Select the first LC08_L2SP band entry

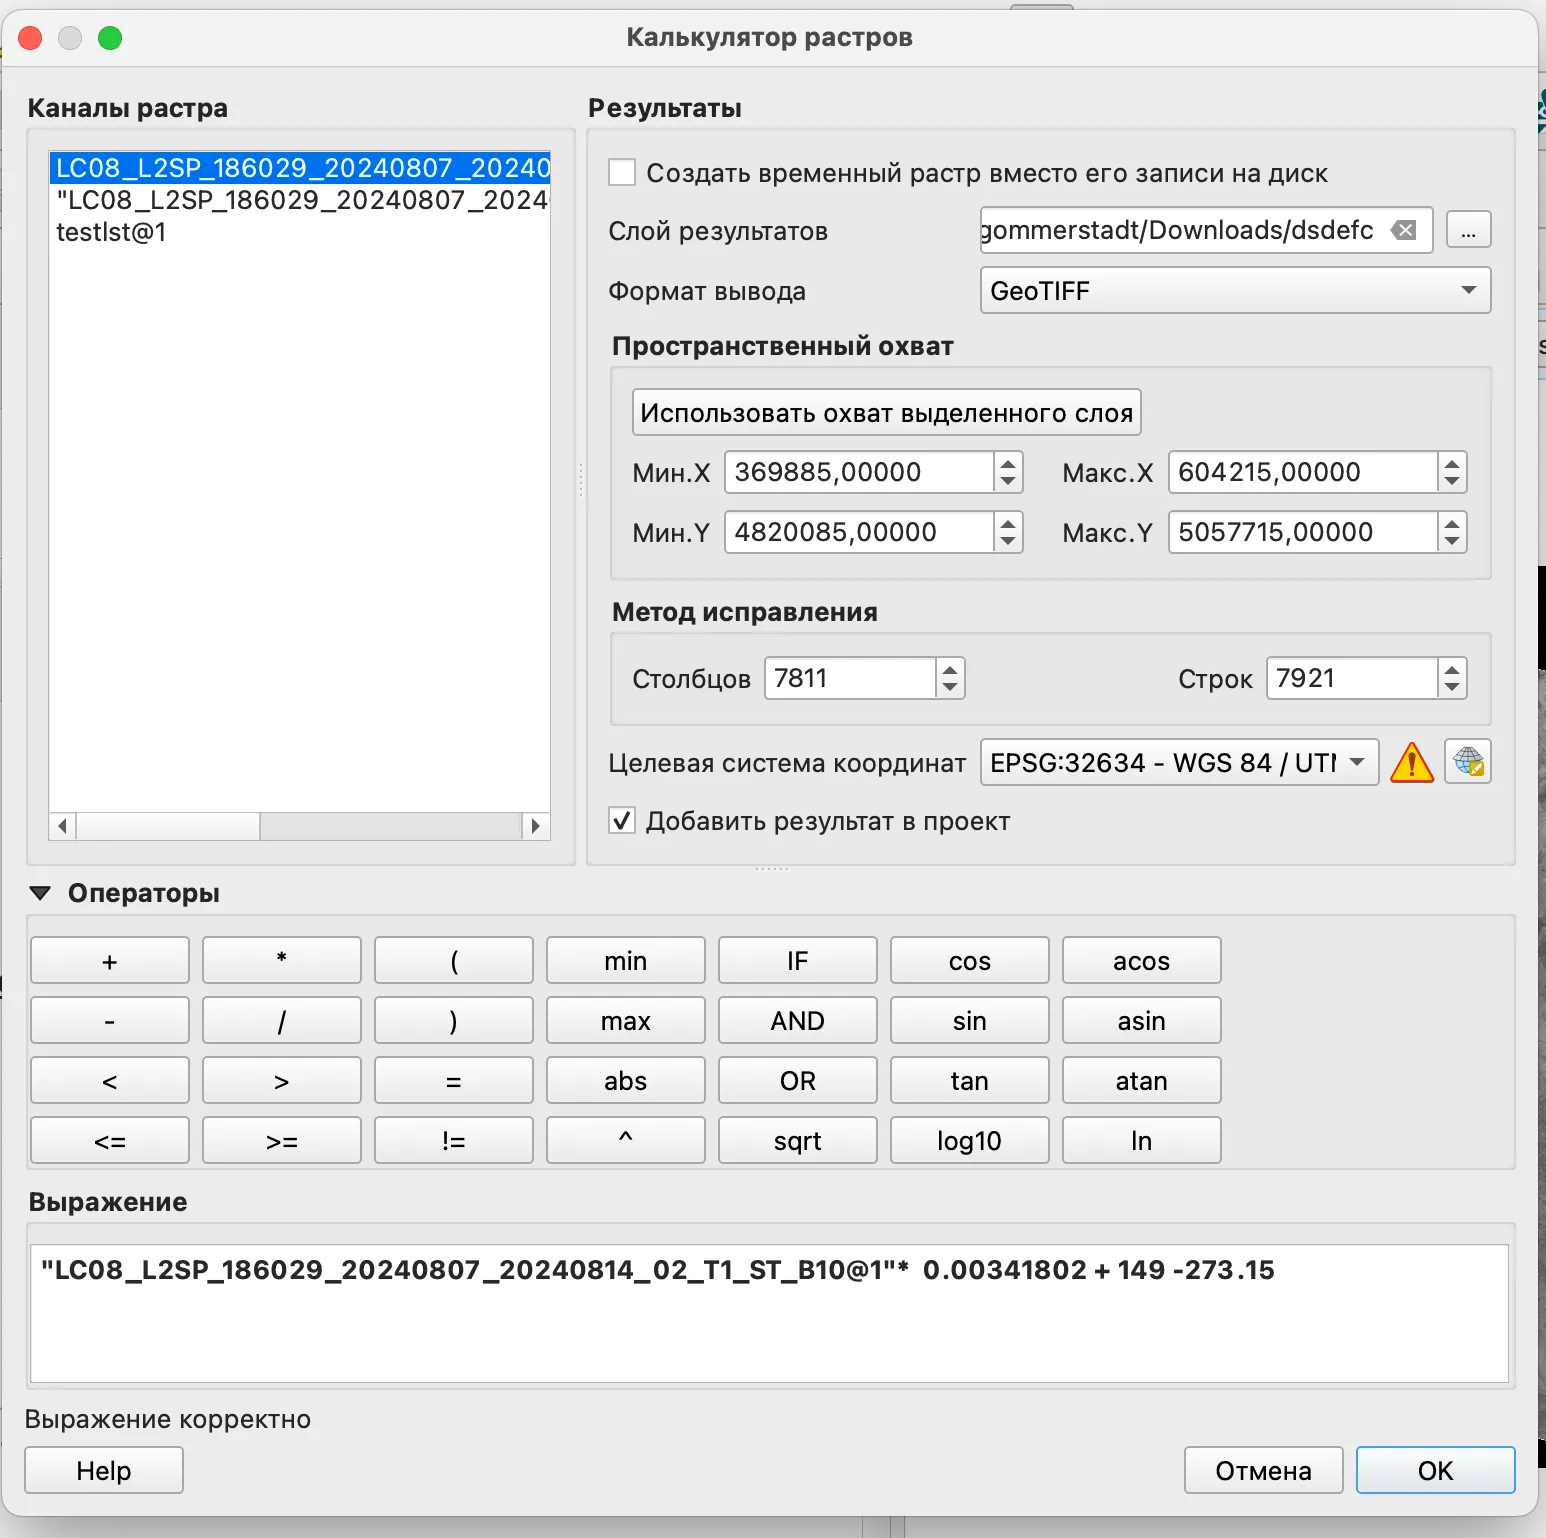300,168
